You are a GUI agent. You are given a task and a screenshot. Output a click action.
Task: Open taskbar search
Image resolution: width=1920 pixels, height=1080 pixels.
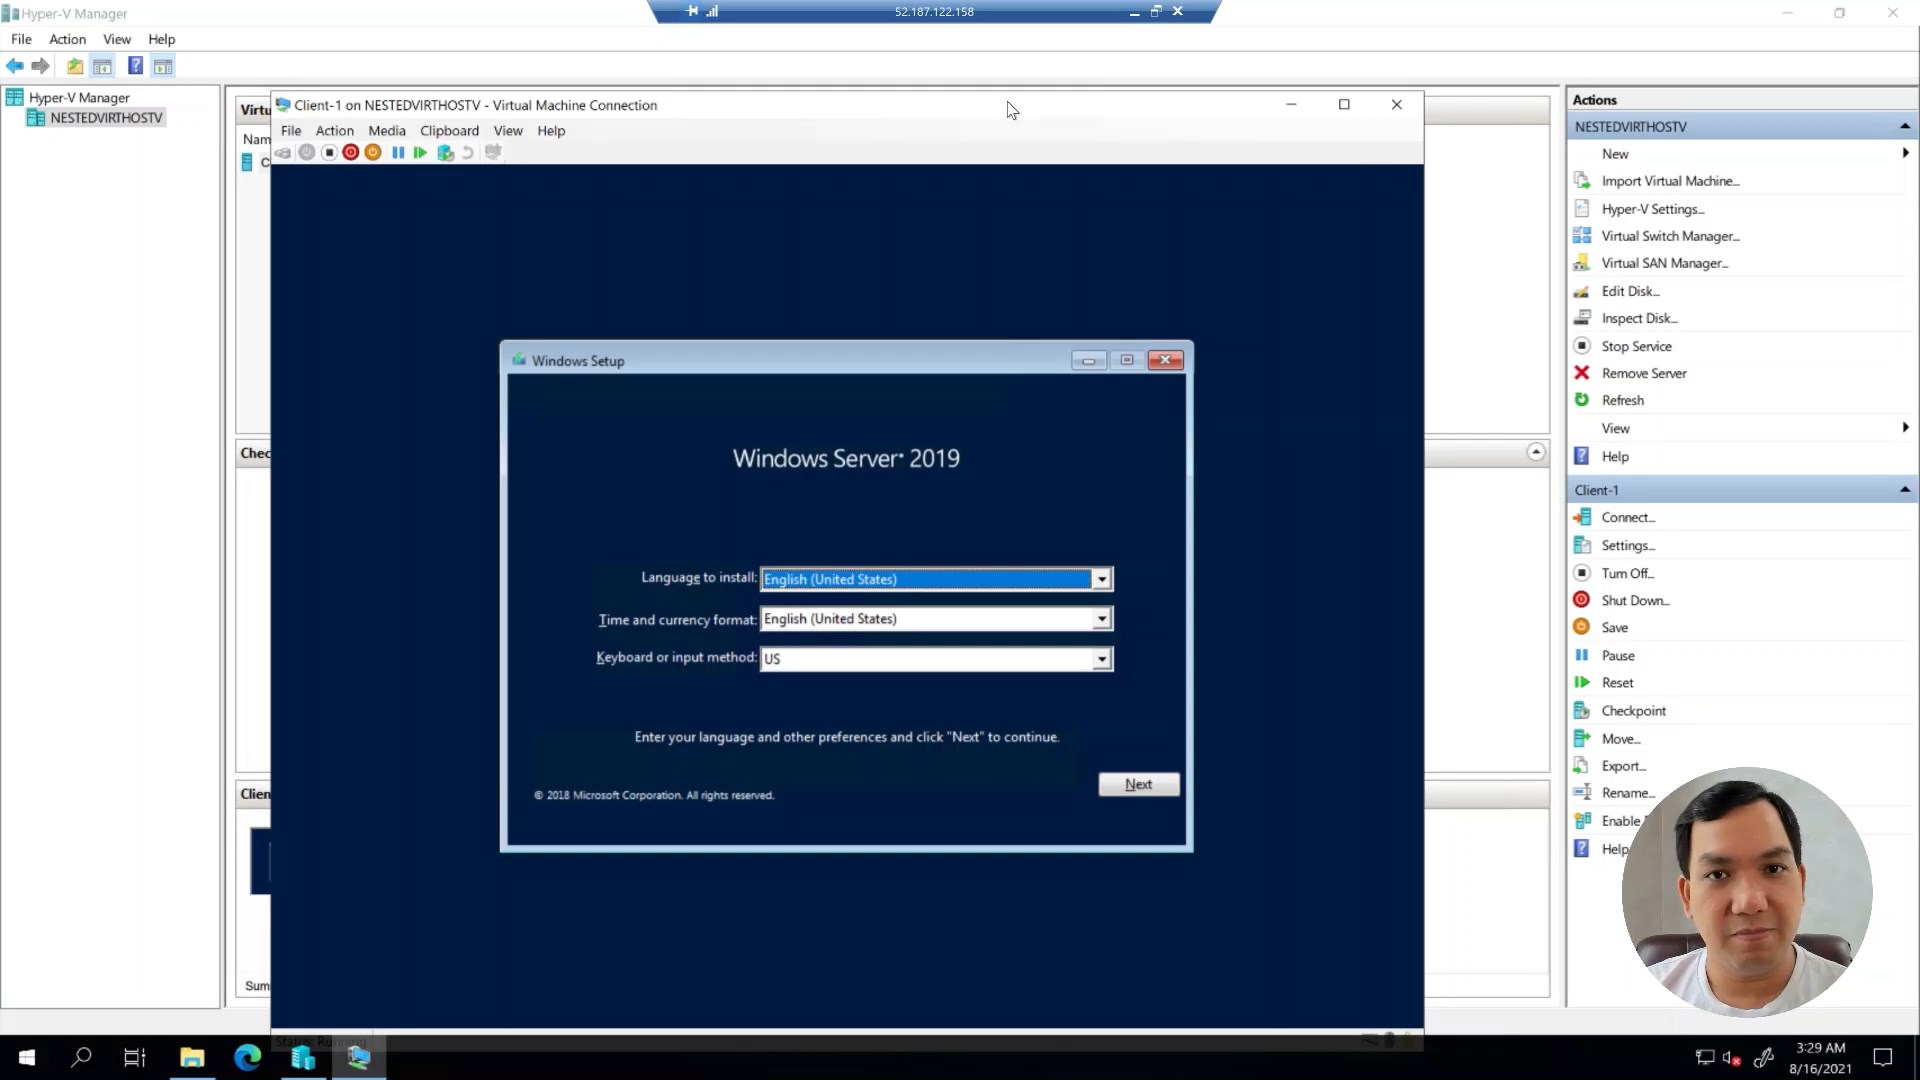click(x=81, y=1057)
